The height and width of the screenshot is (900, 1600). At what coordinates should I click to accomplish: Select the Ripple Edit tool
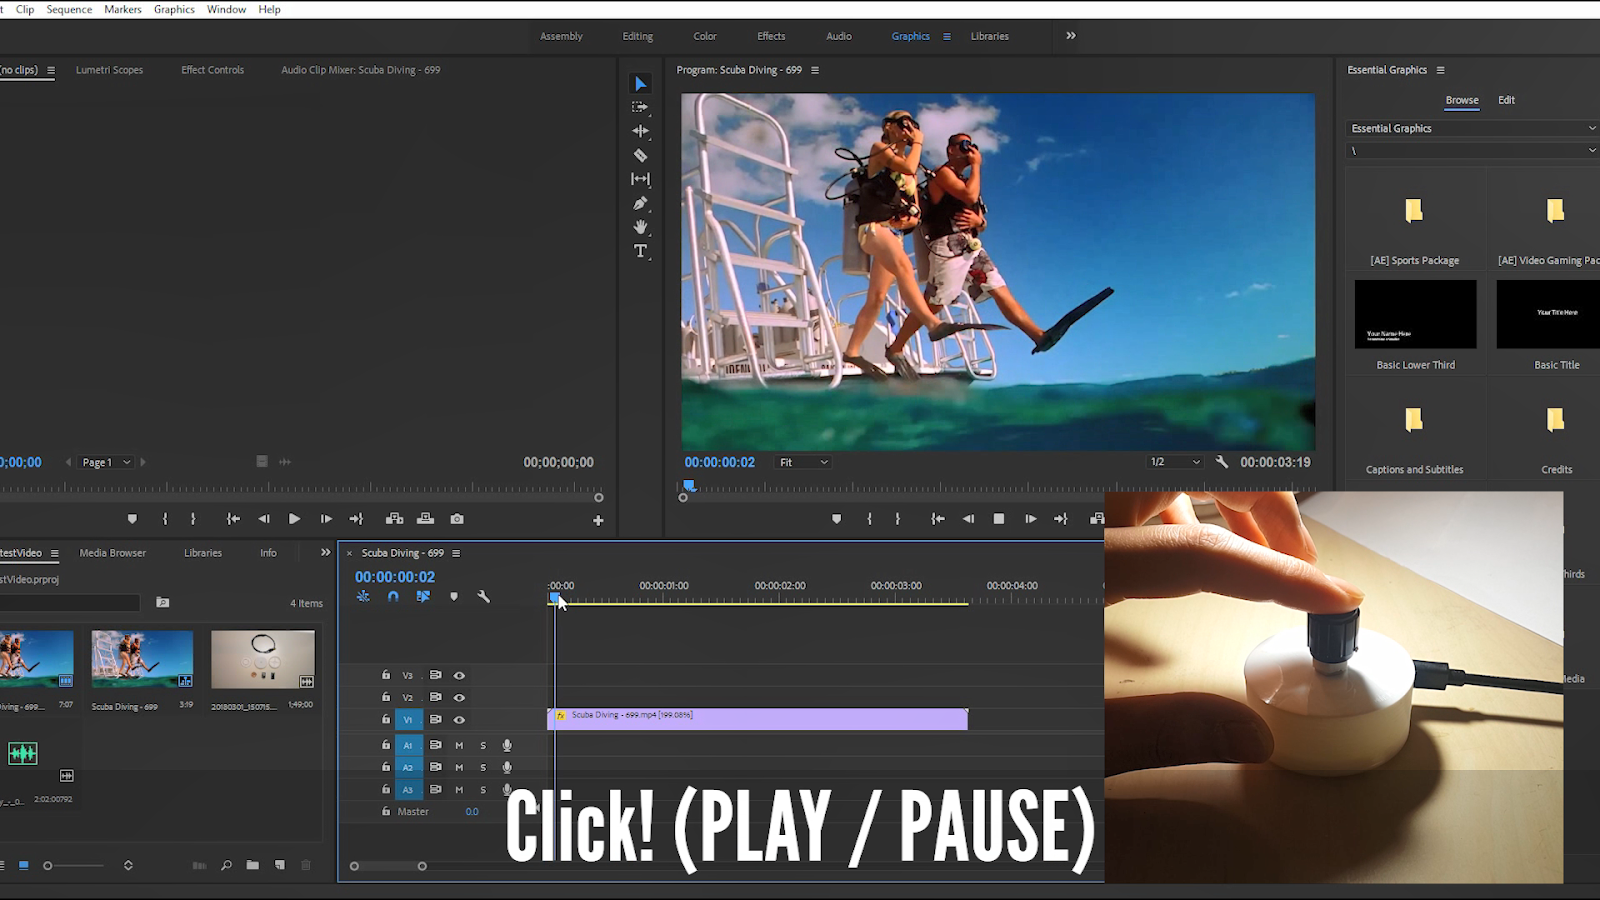(x=640, y=131)
